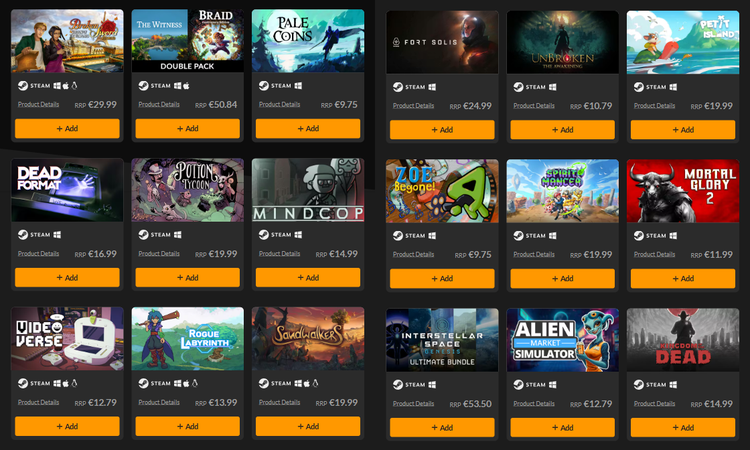
Task: Add Dead Format to the bundle
Action: tap(67, 277)
